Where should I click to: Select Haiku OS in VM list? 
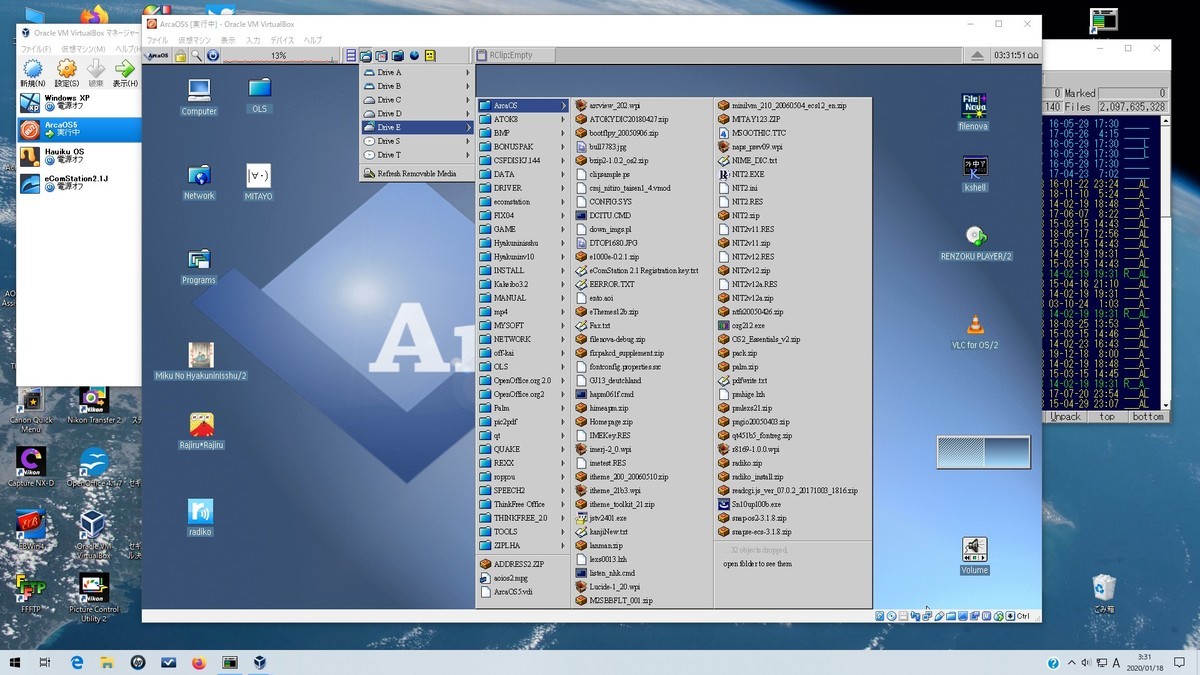point(78,157)
